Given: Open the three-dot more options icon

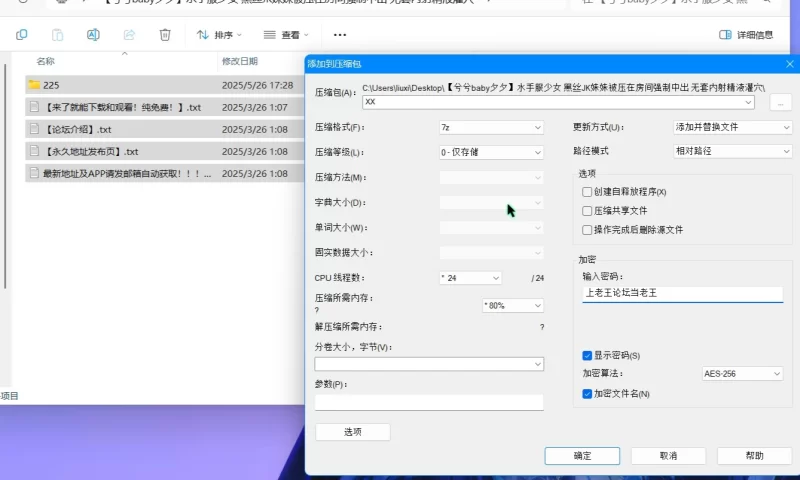Looking at the screenshot, I should pos(340,35).
